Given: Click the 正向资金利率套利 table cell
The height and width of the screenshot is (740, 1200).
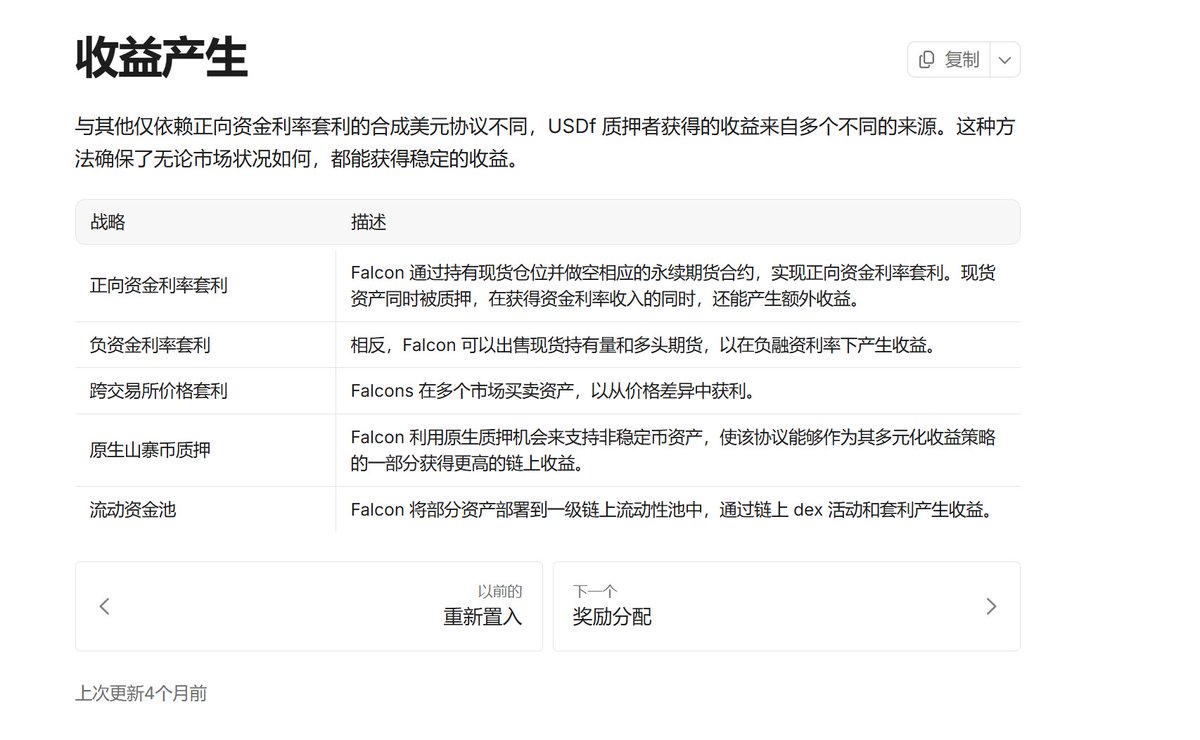Looking at the screenshot, I should pos(205,285).
